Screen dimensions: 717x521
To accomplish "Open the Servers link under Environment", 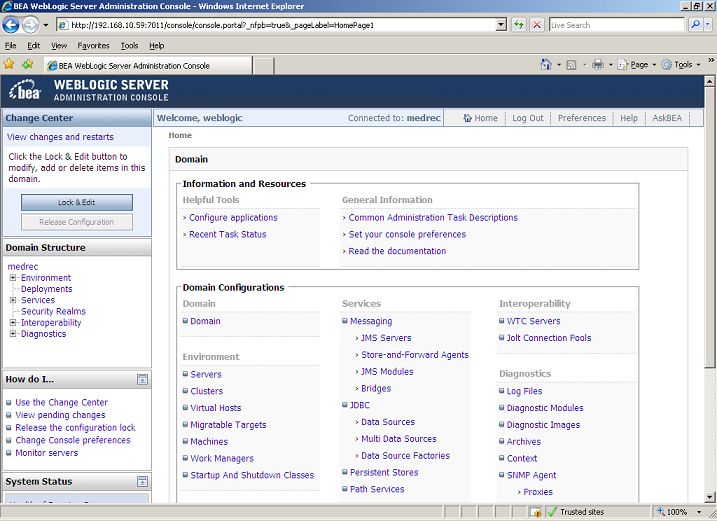I will coord(206,374).
